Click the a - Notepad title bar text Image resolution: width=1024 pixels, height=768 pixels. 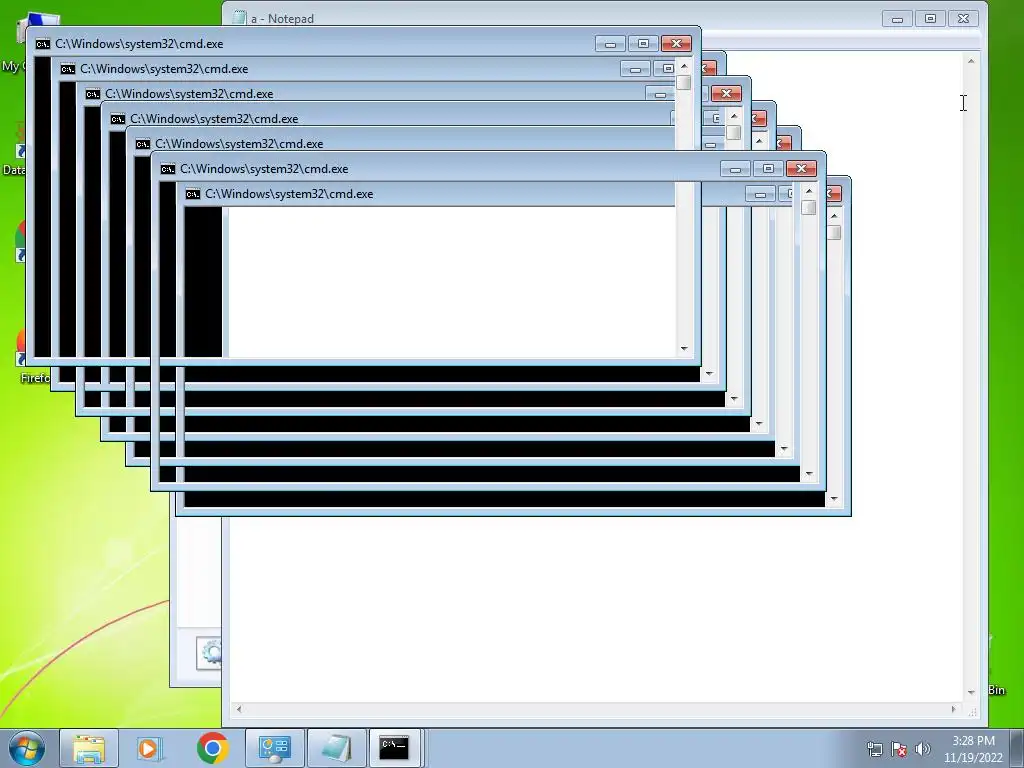click(x=282, y=19)
